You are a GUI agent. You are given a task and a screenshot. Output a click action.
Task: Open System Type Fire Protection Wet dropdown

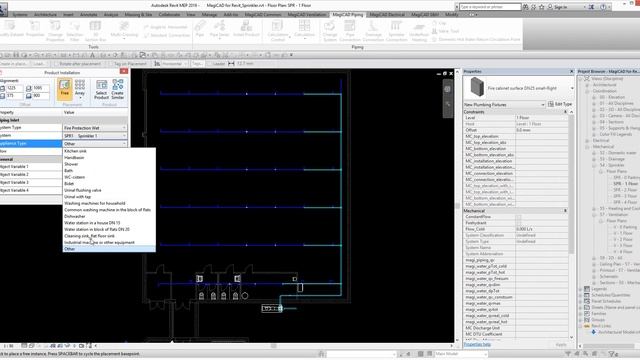[x=95, y=128]
